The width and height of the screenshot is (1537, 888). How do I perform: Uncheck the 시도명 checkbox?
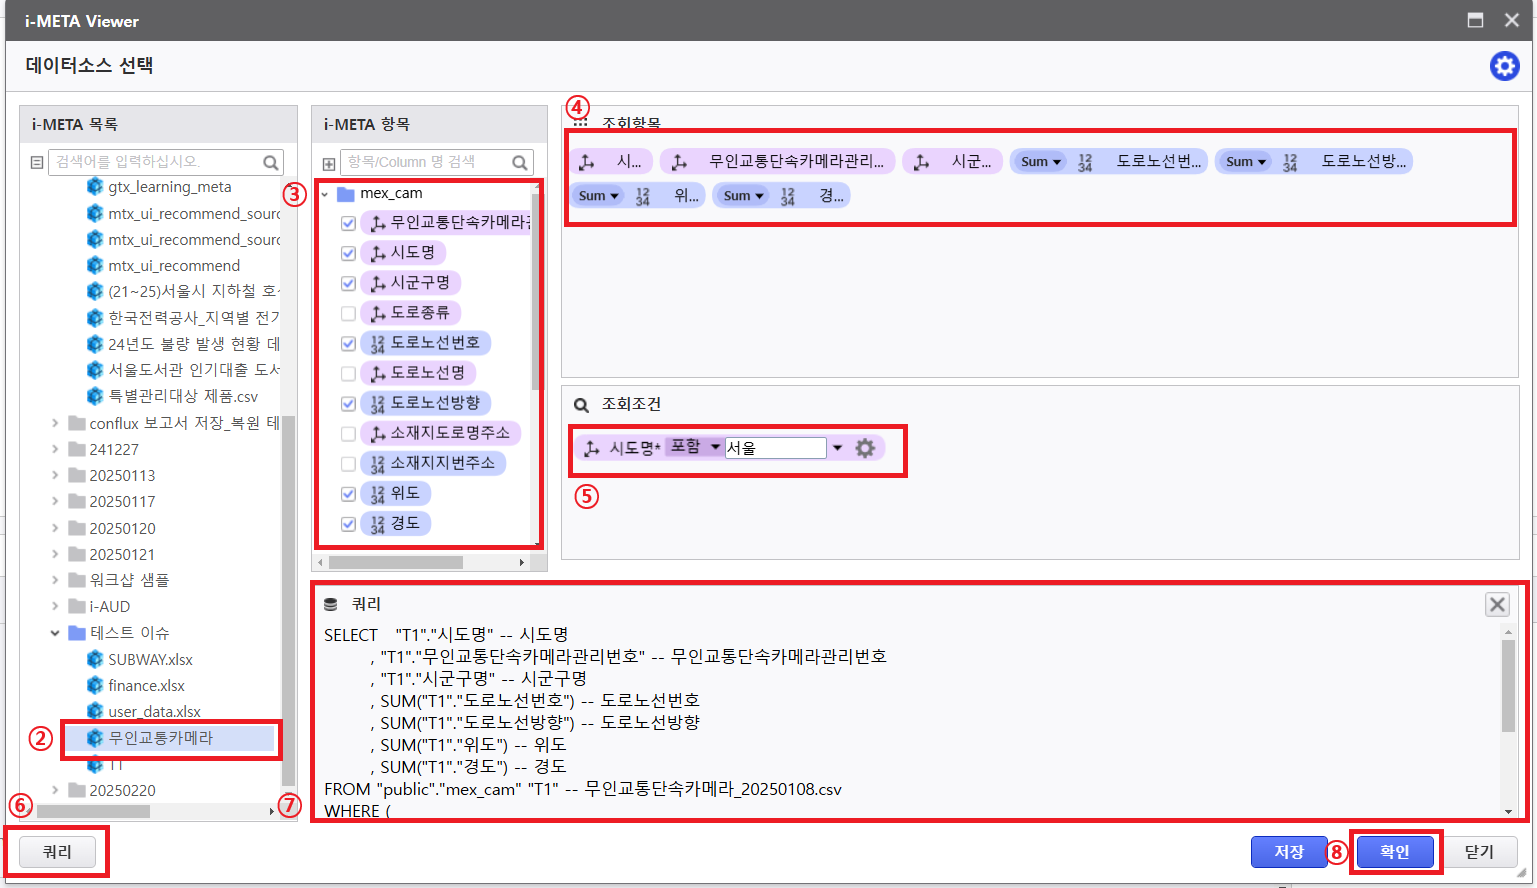(348, 253)
